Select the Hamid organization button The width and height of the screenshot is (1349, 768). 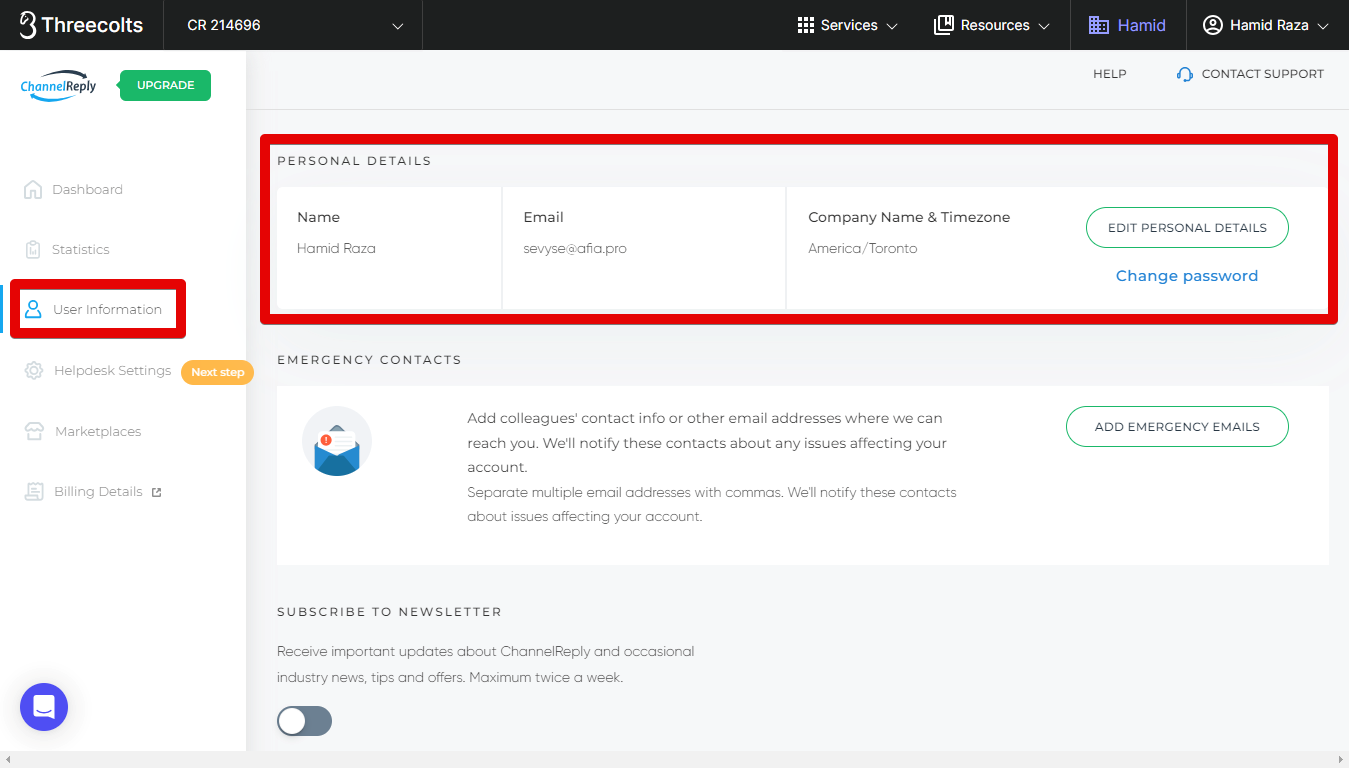(1128, 25)
